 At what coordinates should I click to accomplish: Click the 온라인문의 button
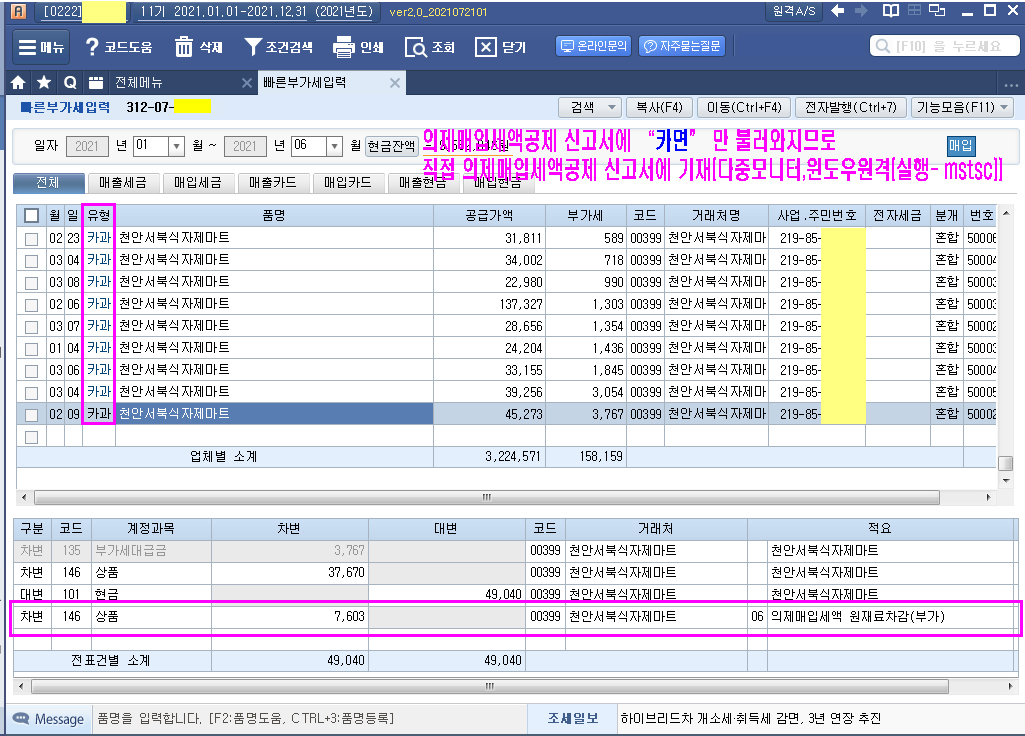click(594, 46)
